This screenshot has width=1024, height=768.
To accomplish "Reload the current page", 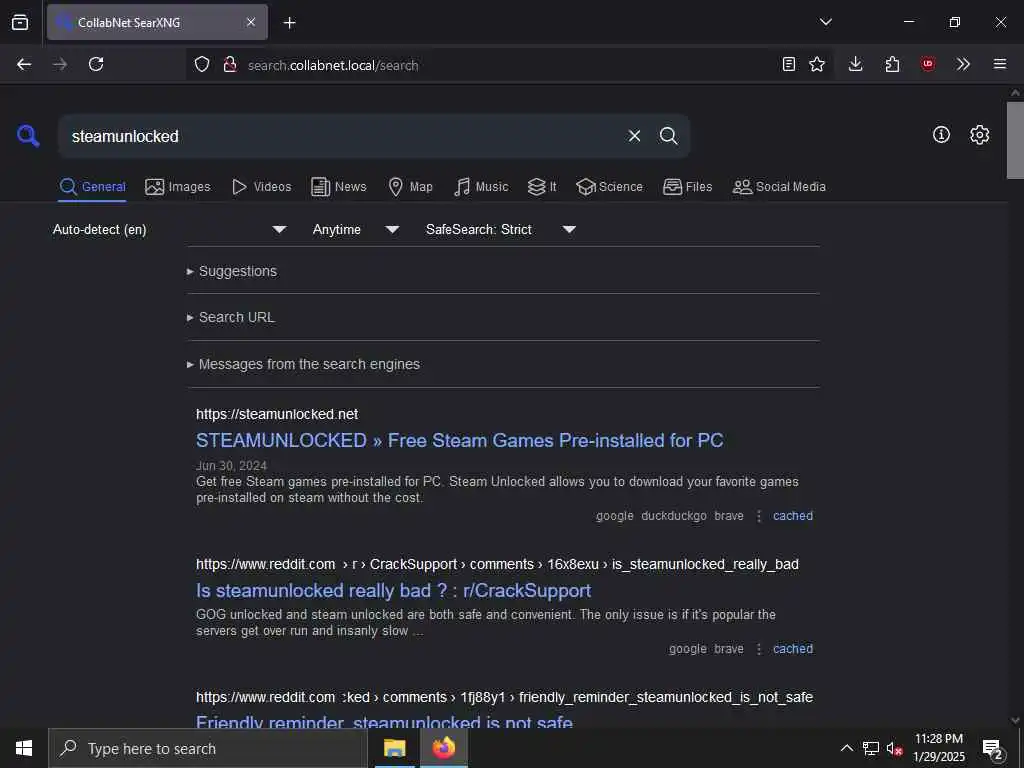I will click(x=96, y=64).
